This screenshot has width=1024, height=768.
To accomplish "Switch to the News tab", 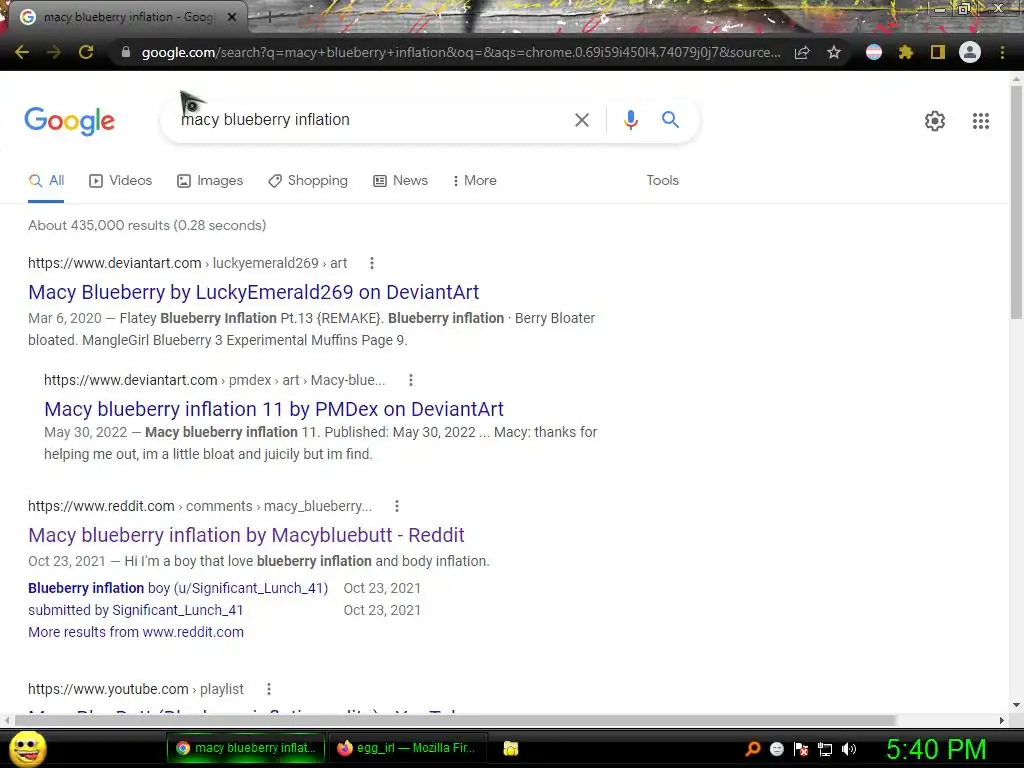I will (x=400, y=181).
